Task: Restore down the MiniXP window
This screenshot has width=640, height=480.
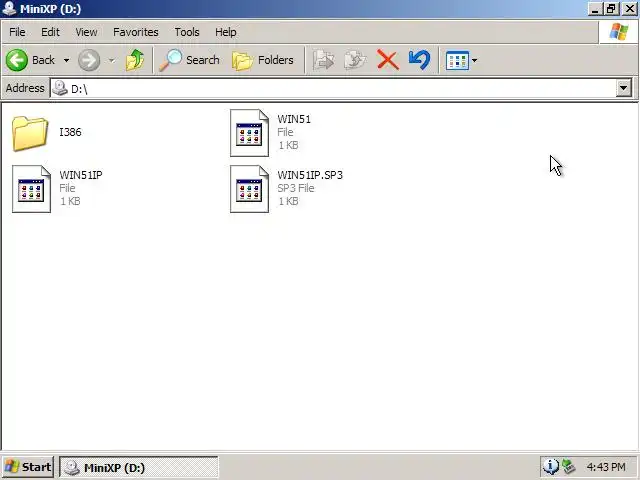Action: click(611, 9)
